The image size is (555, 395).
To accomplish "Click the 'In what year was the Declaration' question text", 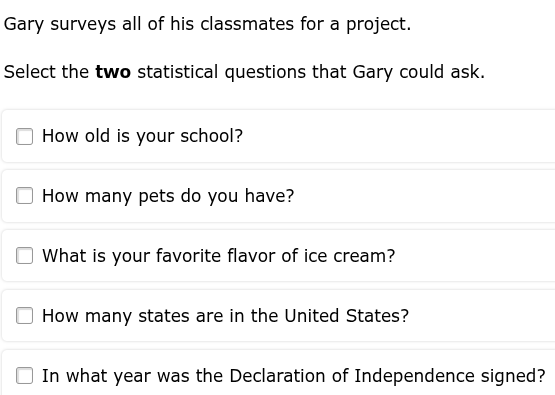I will (x=294, y=376).
